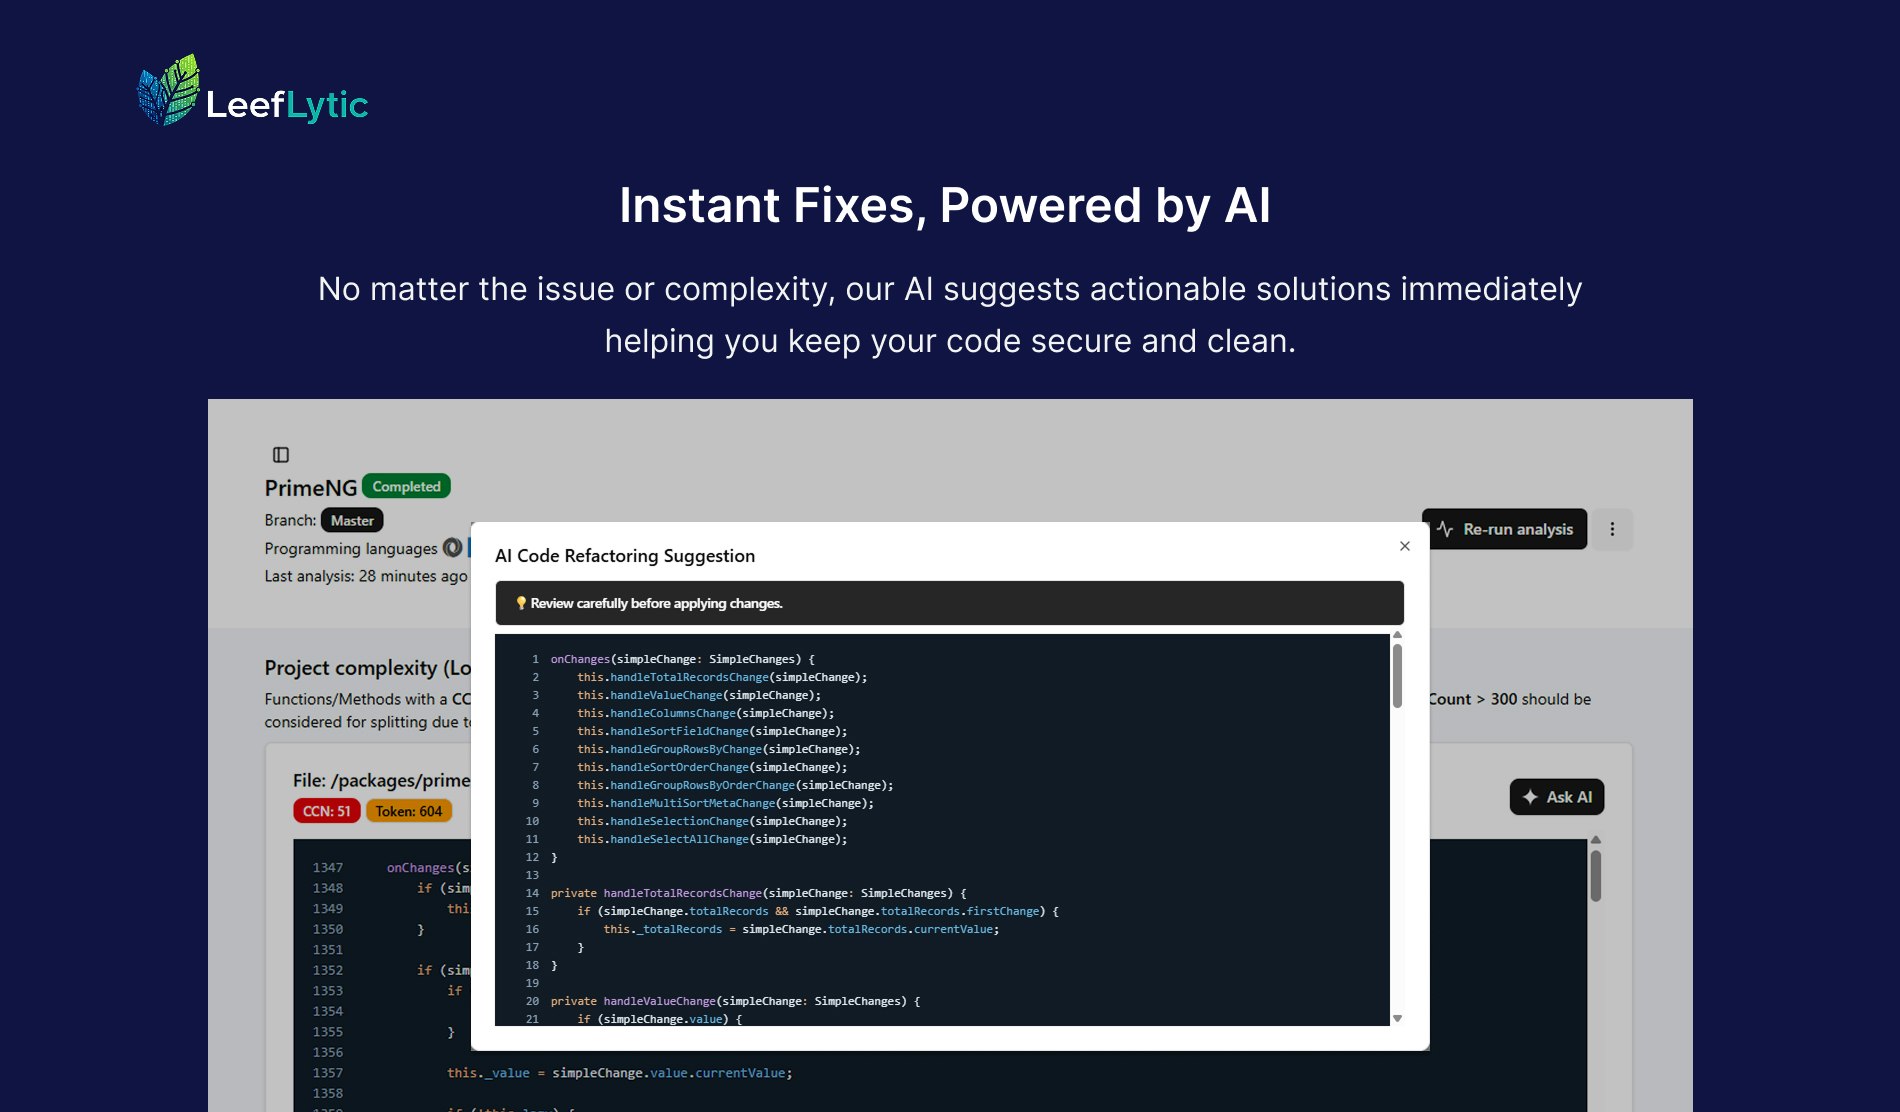The height and width of the screenshot is (1112, 1900).
Task: Click the dialog scrollbar up arrow
Action: (x=1397, y=635)
